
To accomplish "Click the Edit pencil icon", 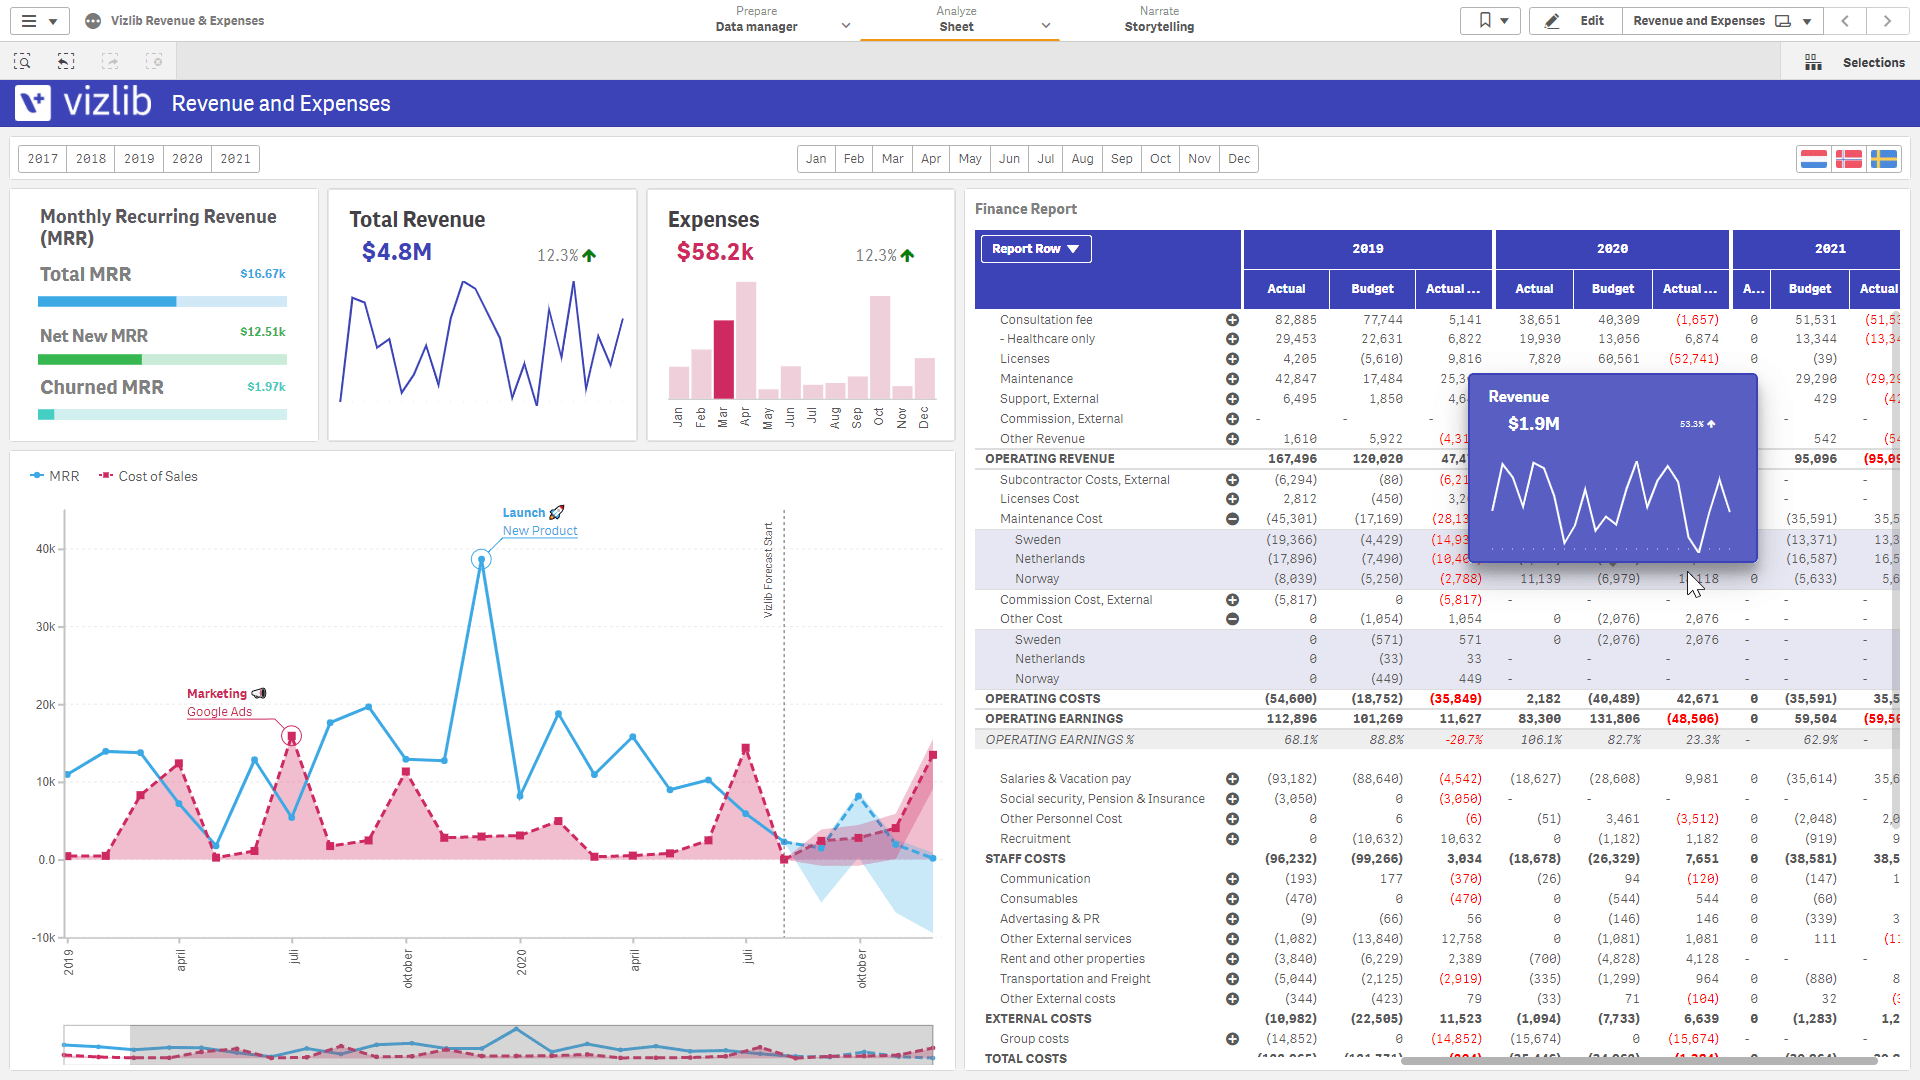I will pos(1552,21).
